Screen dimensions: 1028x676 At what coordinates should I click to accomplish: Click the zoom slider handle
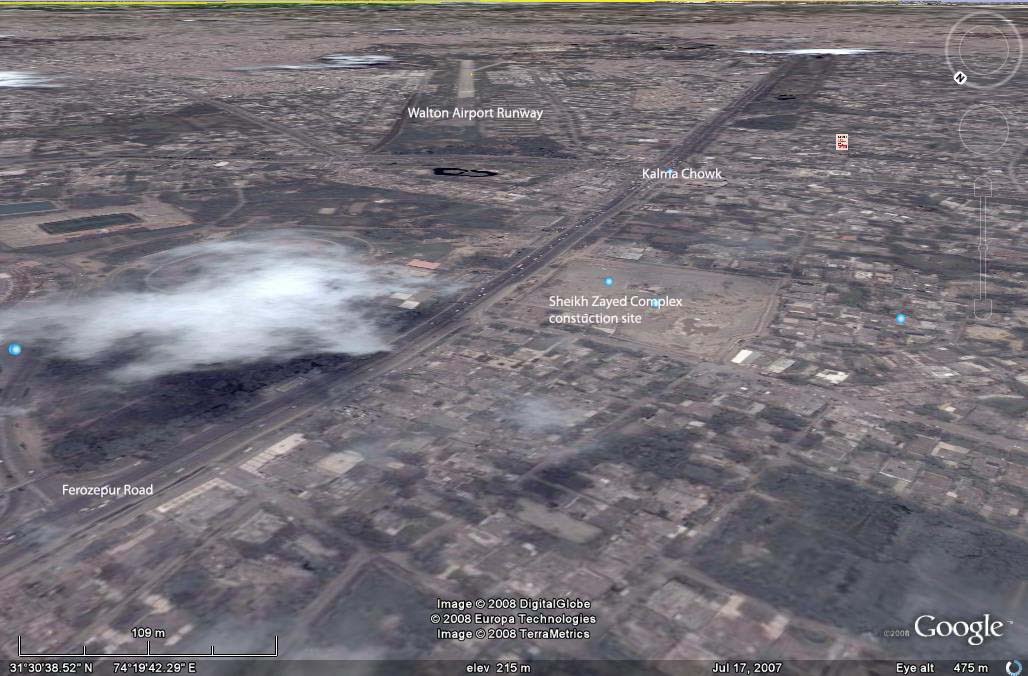click(x=985, y=246)
